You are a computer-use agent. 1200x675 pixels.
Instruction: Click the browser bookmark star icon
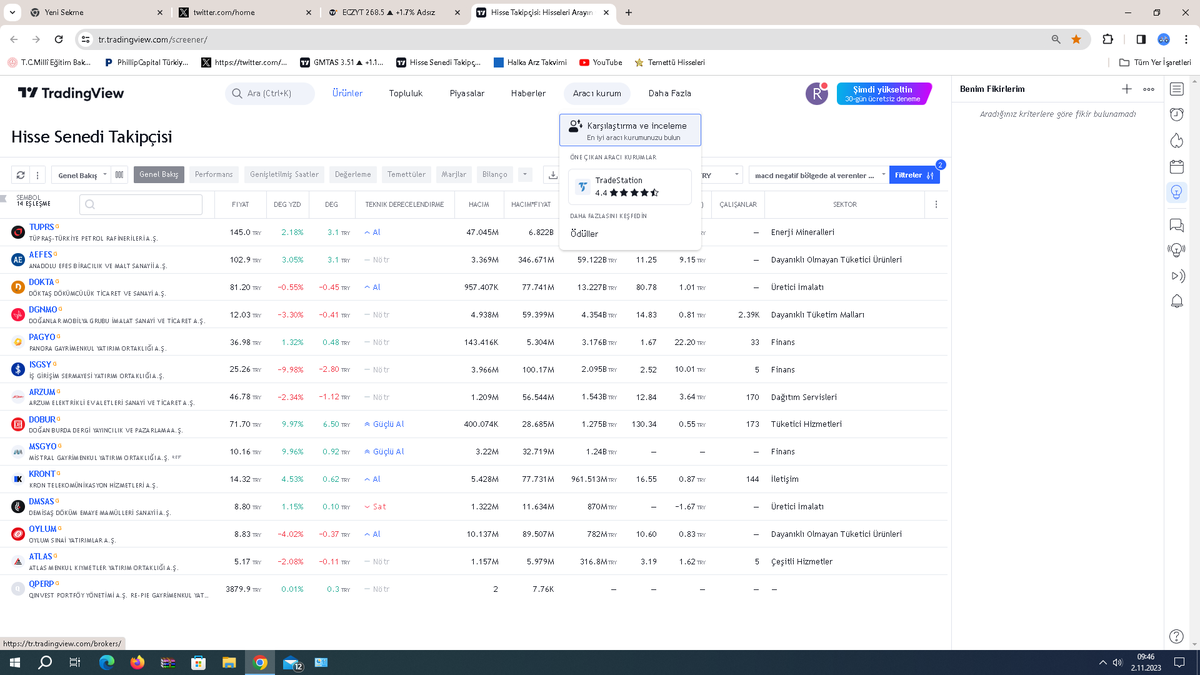pos(1076,39)
